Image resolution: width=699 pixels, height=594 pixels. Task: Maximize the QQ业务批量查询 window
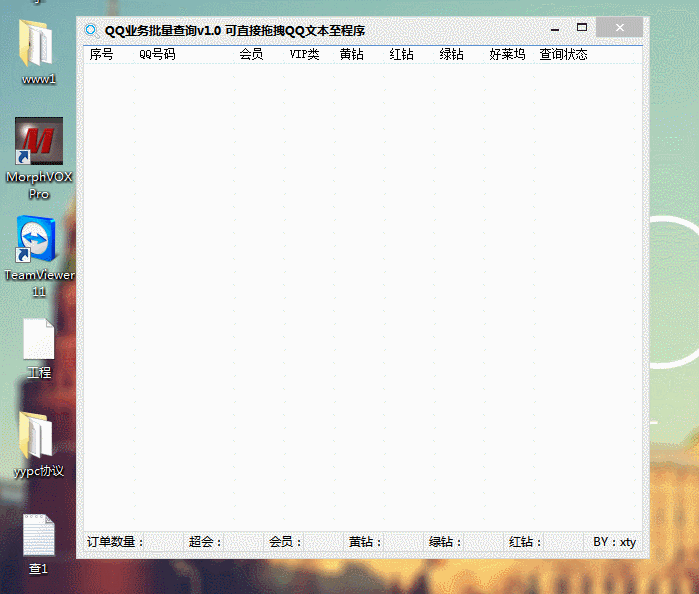tap(582, 28)
